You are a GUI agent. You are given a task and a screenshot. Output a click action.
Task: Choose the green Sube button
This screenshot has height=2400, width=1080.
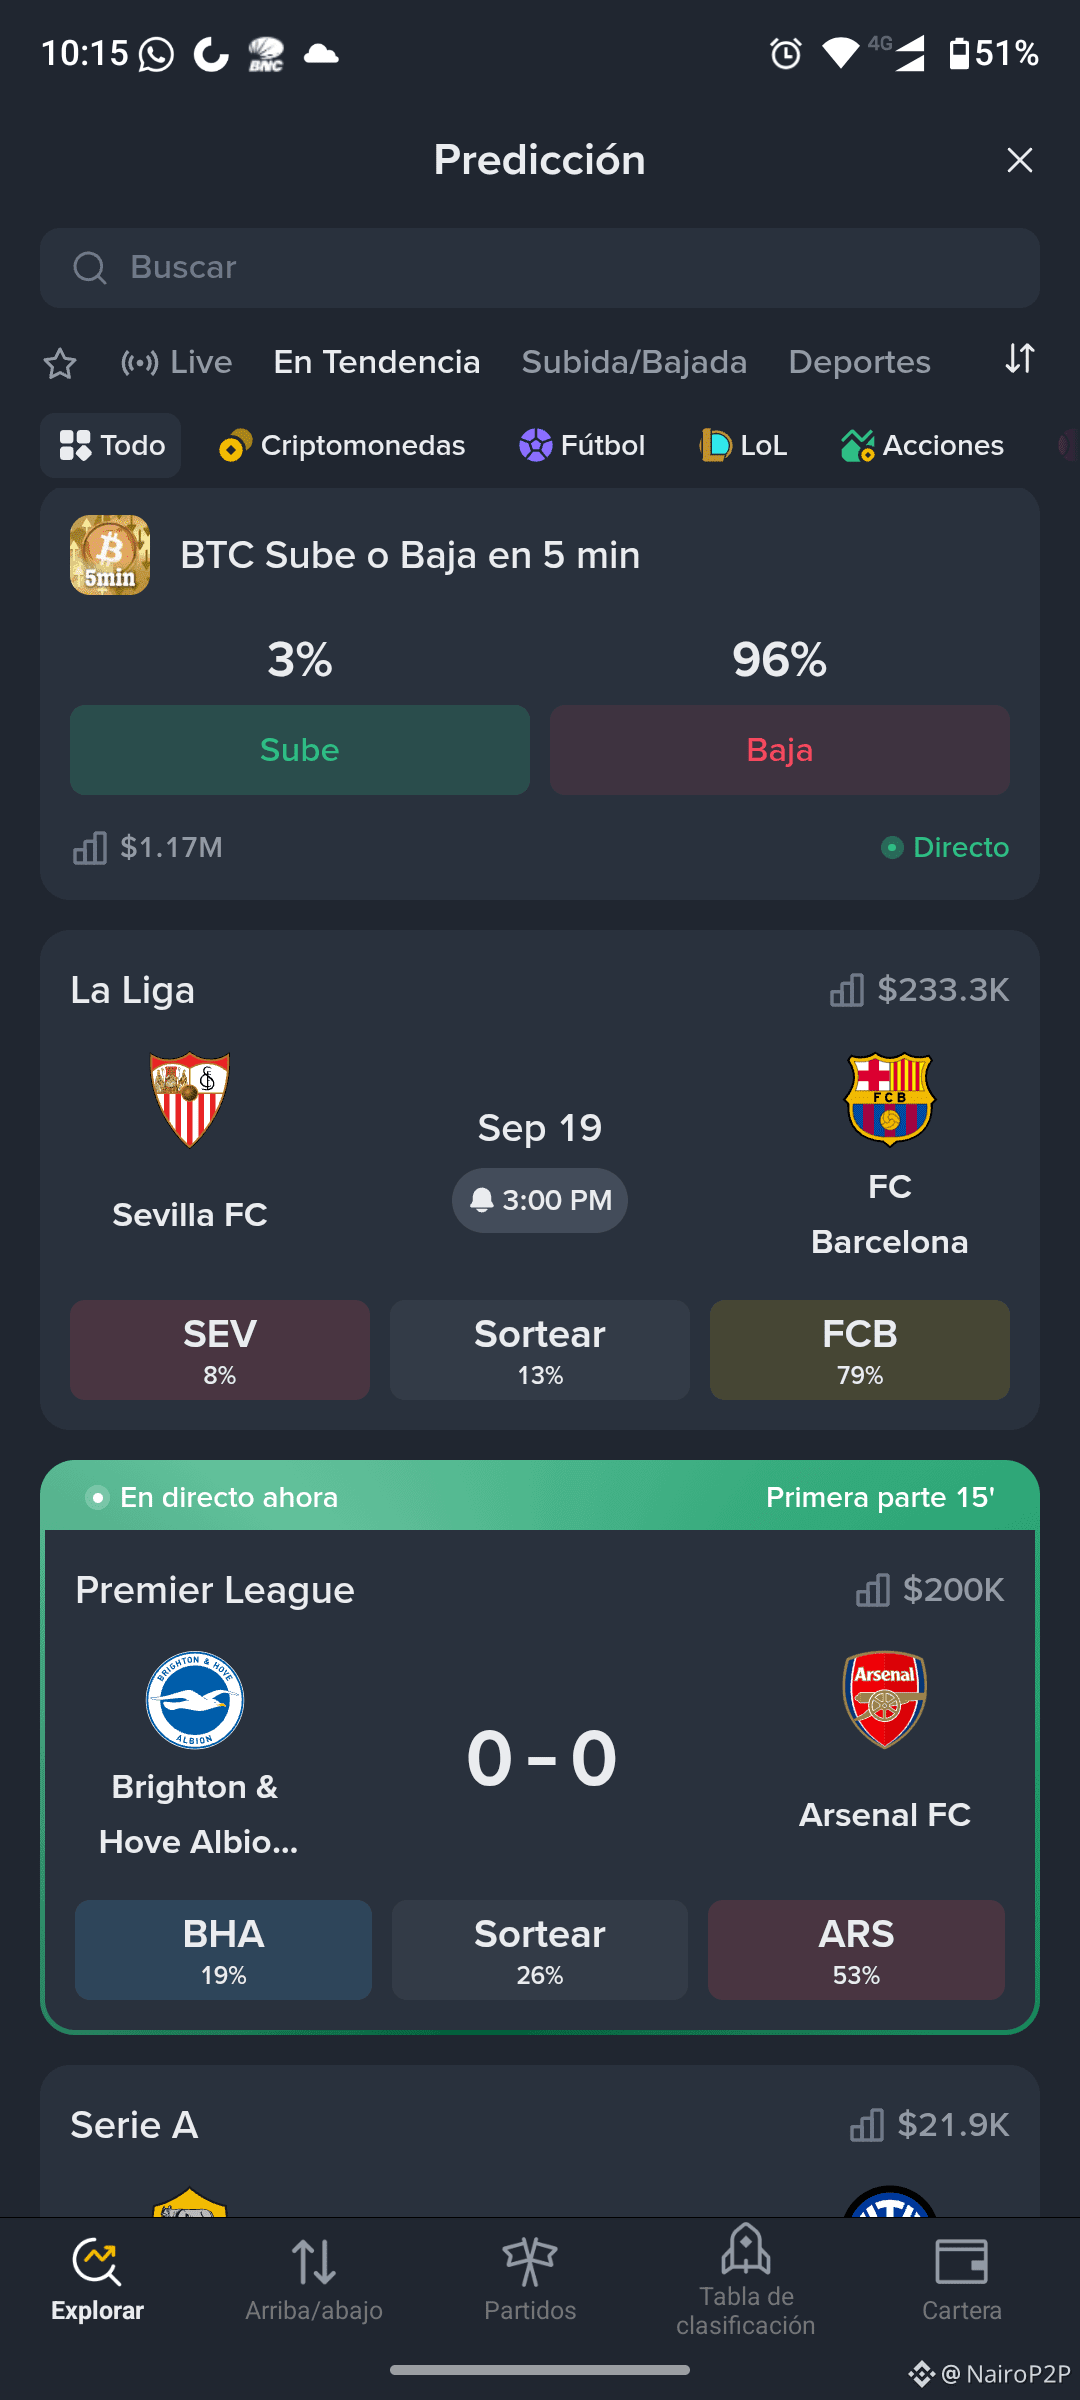pyautogui.click(x=300, y=750)
